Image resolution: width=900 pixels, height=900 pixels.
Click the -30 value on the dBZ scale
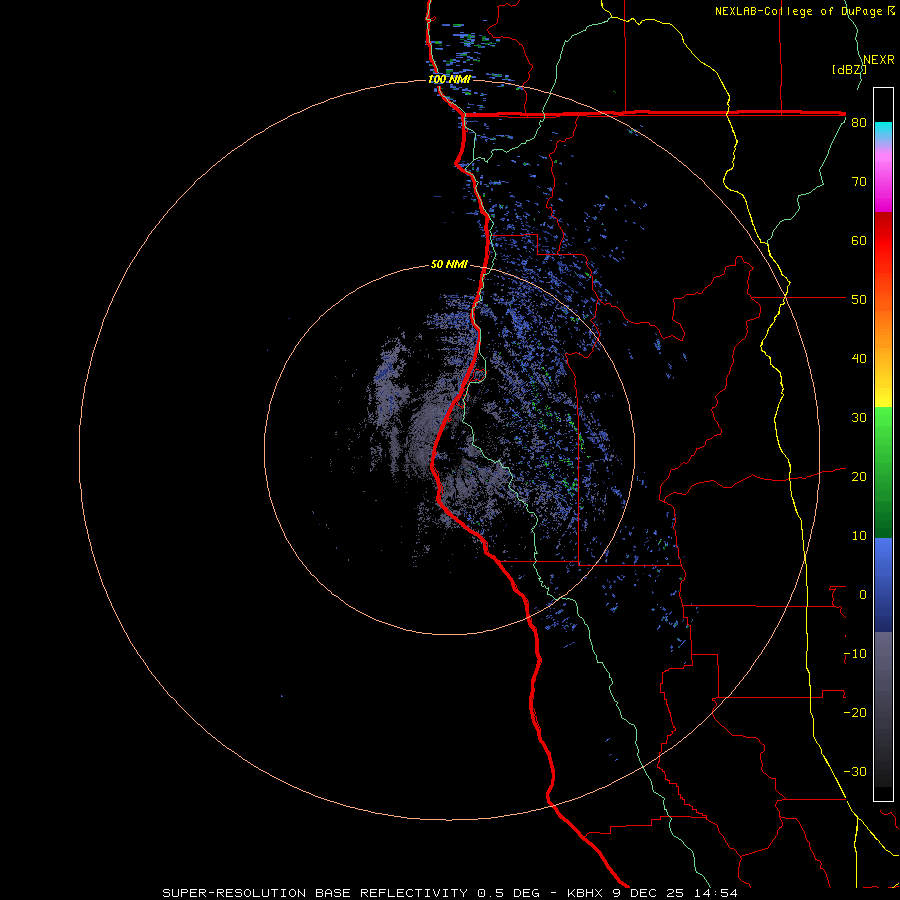[x=855, y=771]
